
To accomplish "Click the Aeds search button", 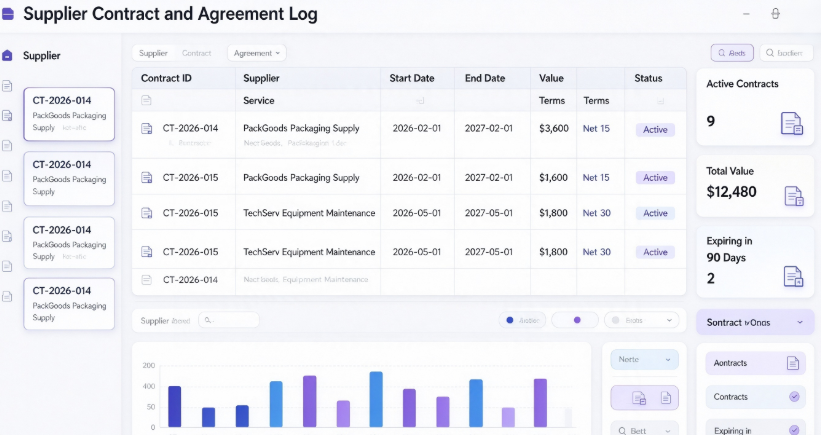I will pyautogui.click(x=732, y=53).
